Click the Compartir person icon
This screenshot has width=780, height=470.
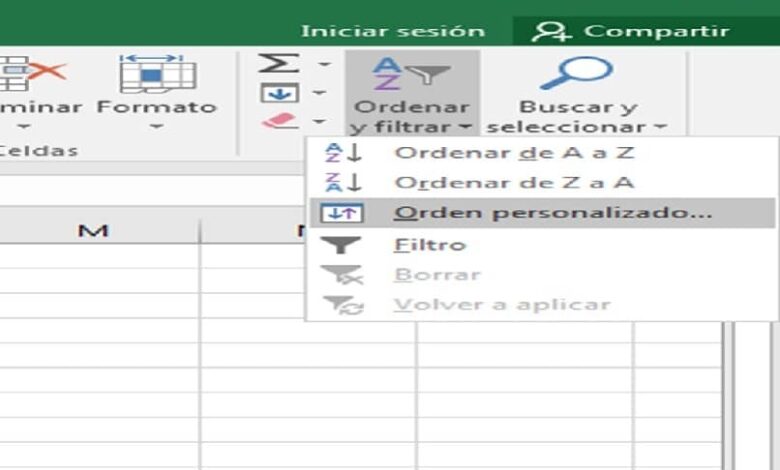click(x=551, y=31)
